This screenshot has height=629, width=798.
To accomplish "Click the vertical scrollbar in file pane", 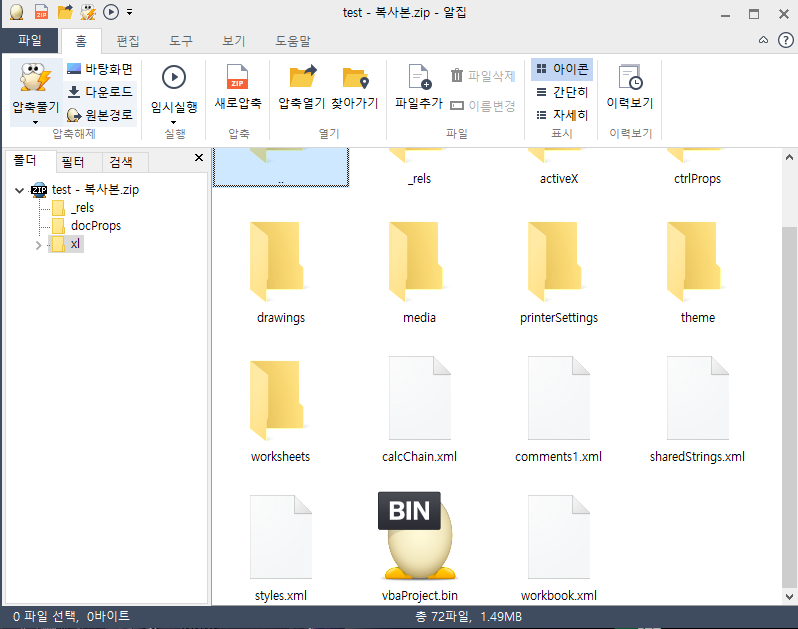I will [789, 400].
